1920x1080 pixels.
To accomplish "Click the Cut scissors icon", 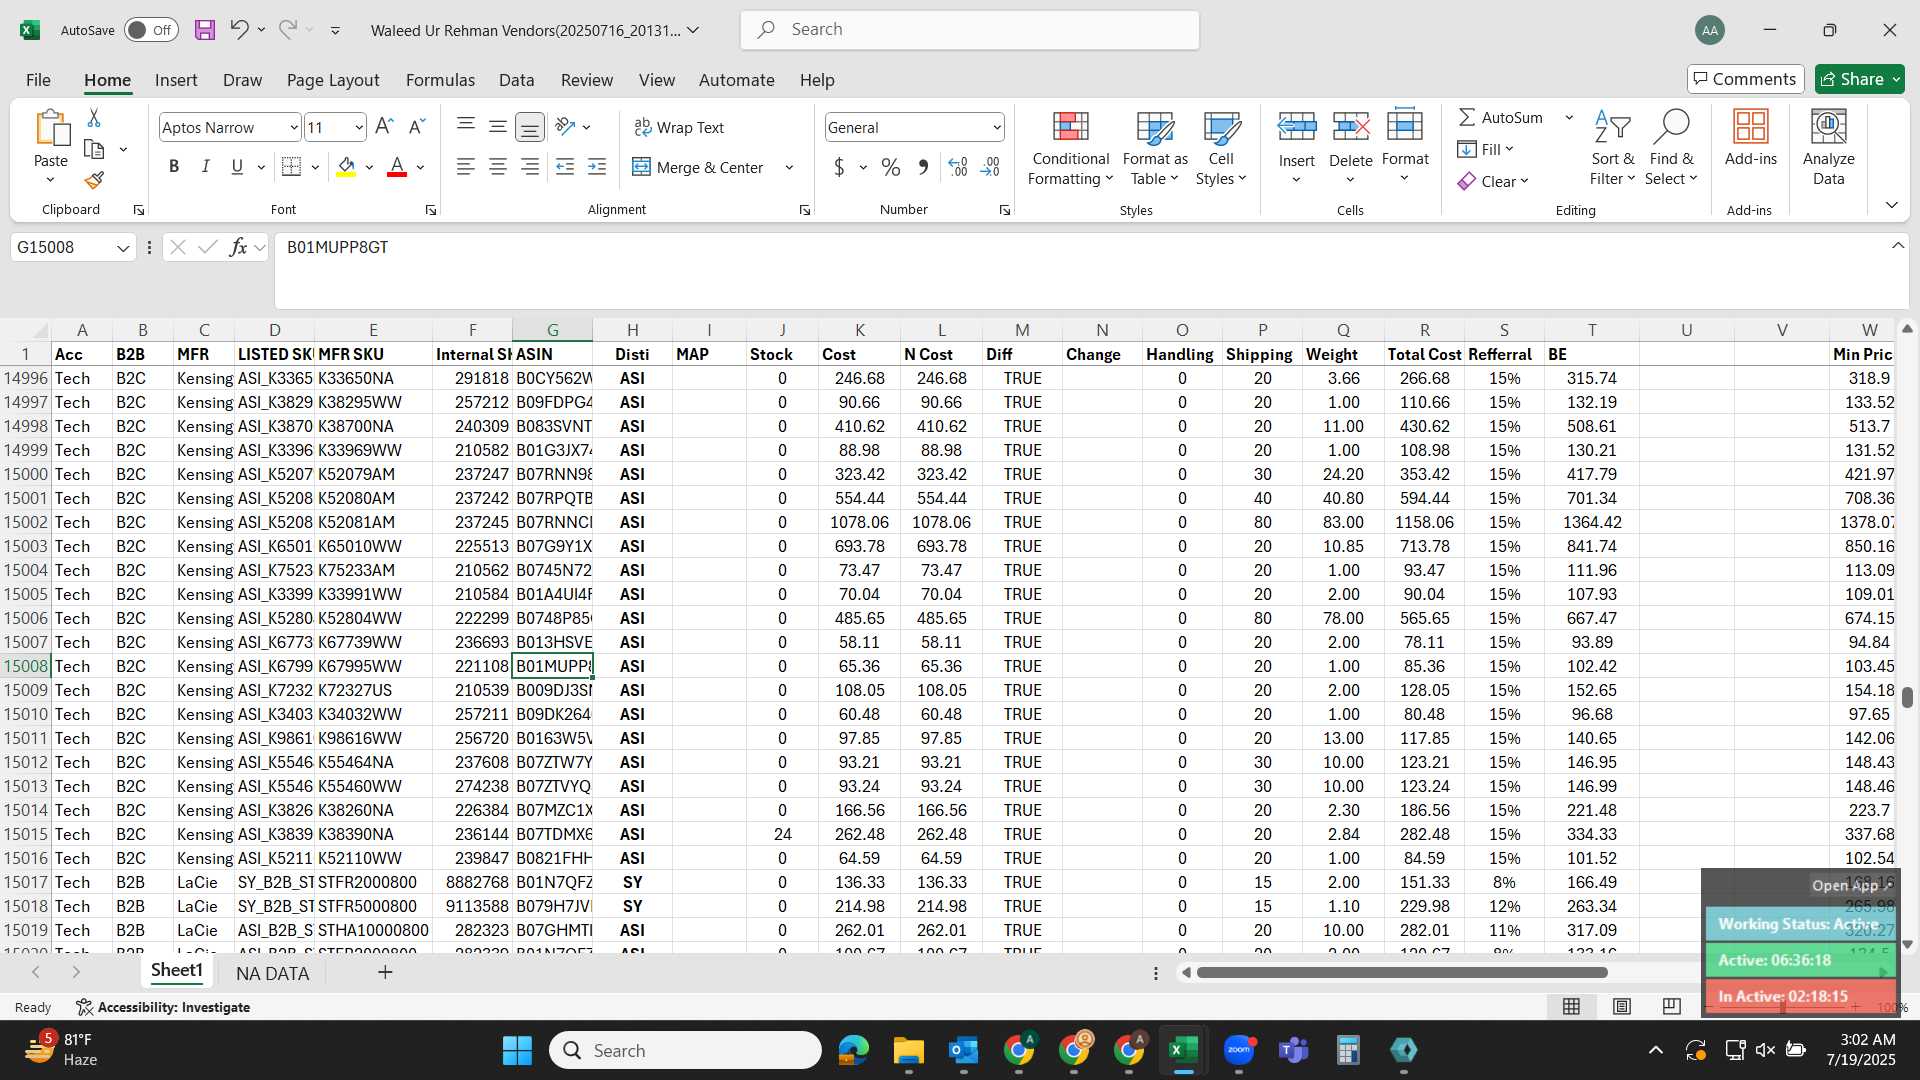I will tap(94, 118).
